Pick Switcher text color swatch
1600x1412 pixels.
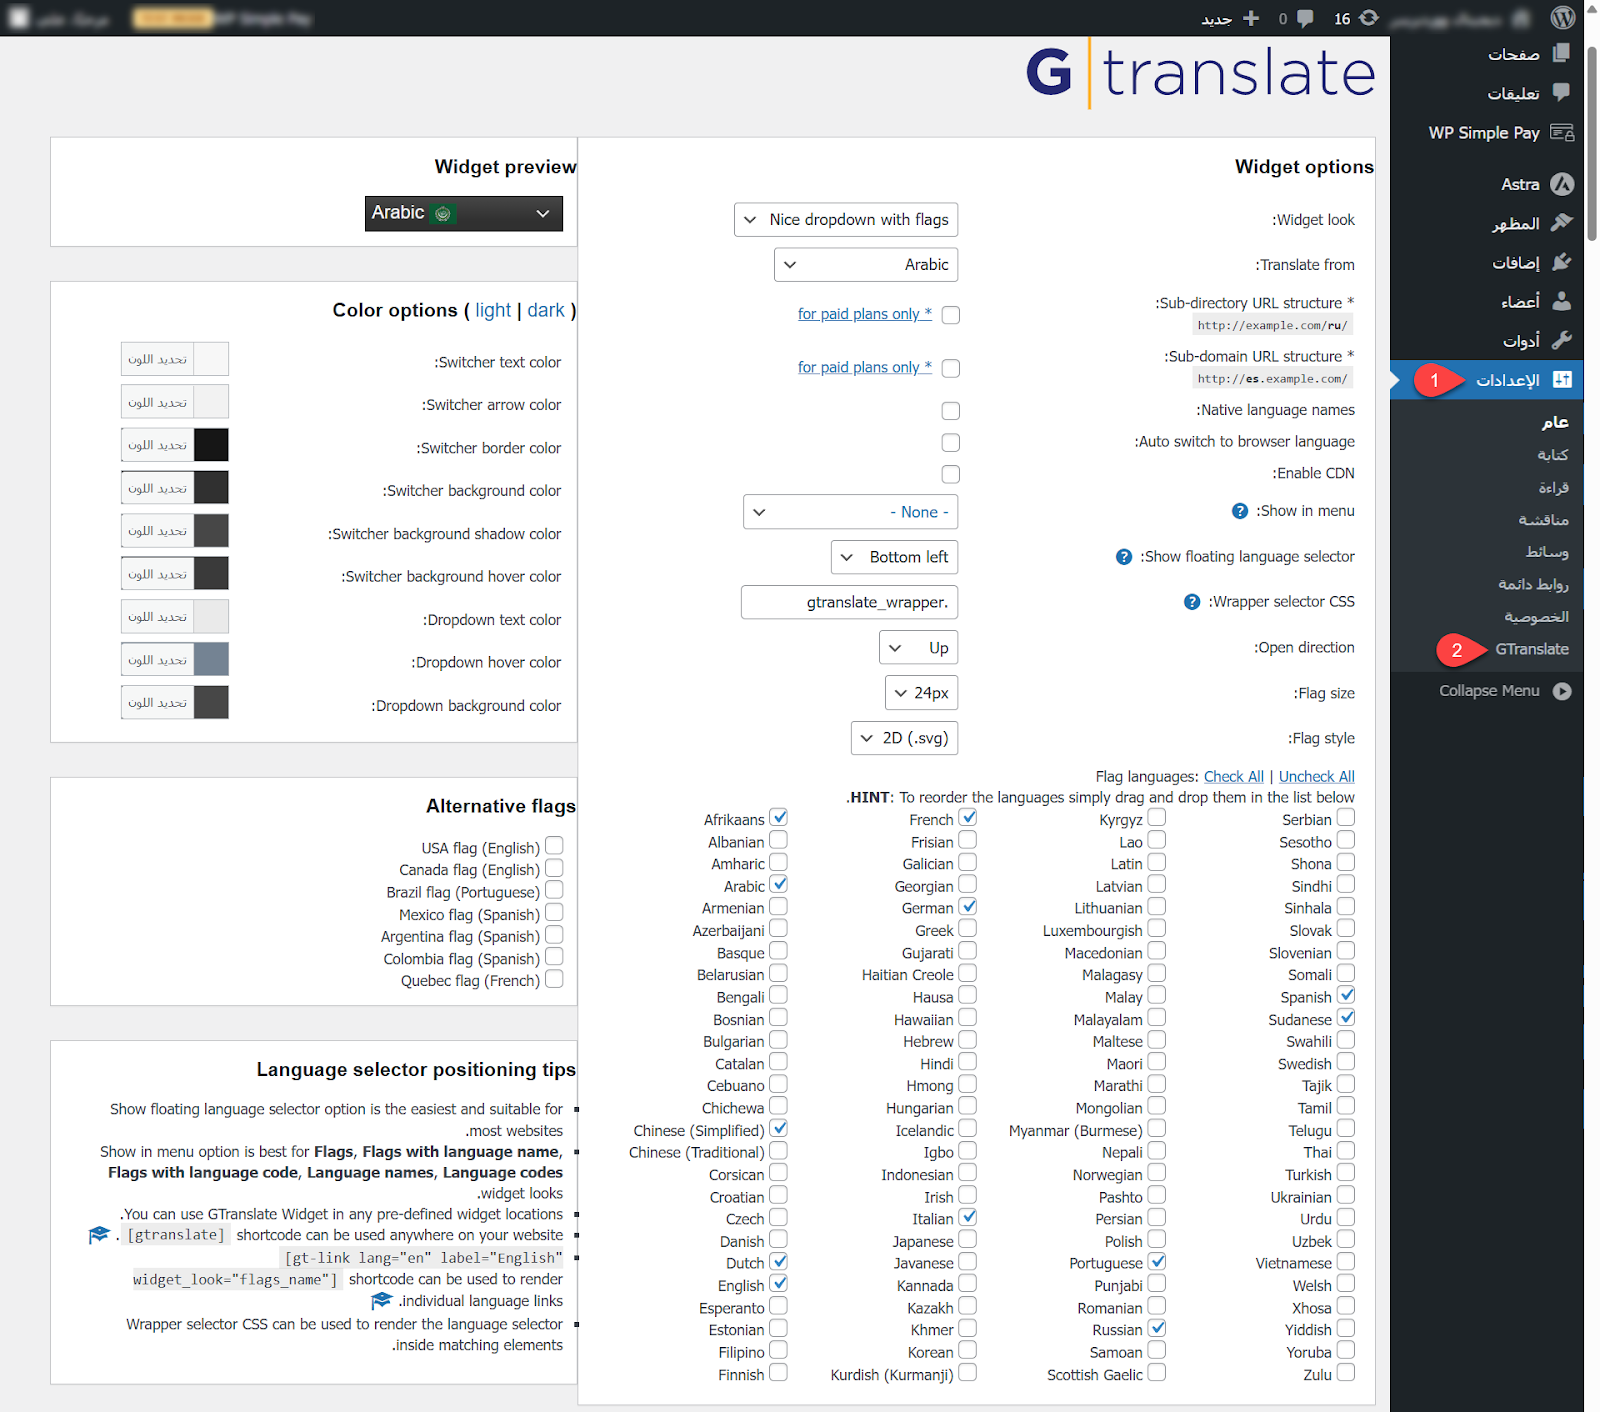click(211, 359)
